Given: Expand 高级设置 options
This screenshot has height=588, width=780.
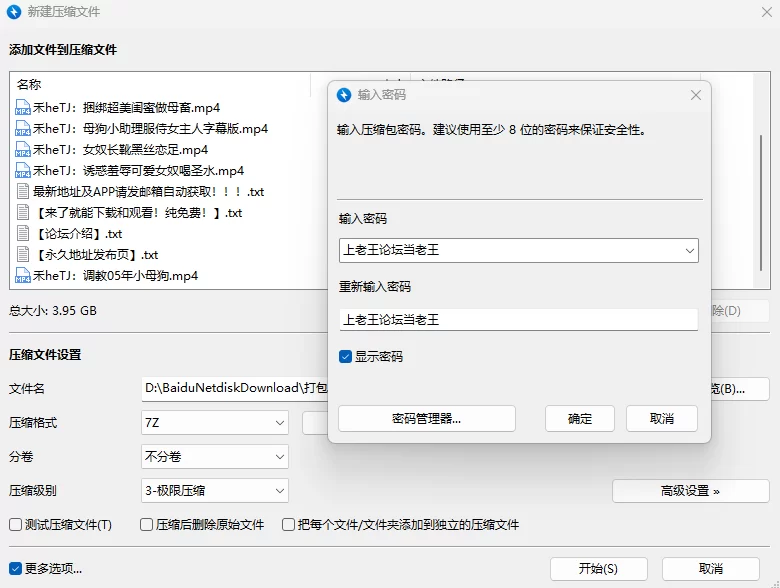Looking at the screenshot, I should pos(690,491).
